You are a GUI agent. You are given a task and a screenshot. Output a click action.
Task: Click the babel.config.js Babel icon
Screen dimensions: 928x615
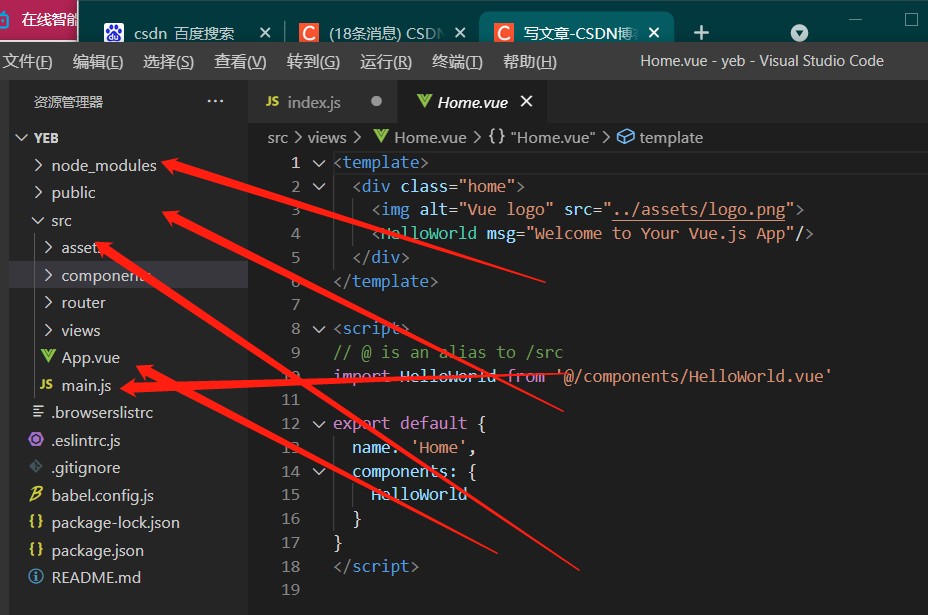point(36,494)
